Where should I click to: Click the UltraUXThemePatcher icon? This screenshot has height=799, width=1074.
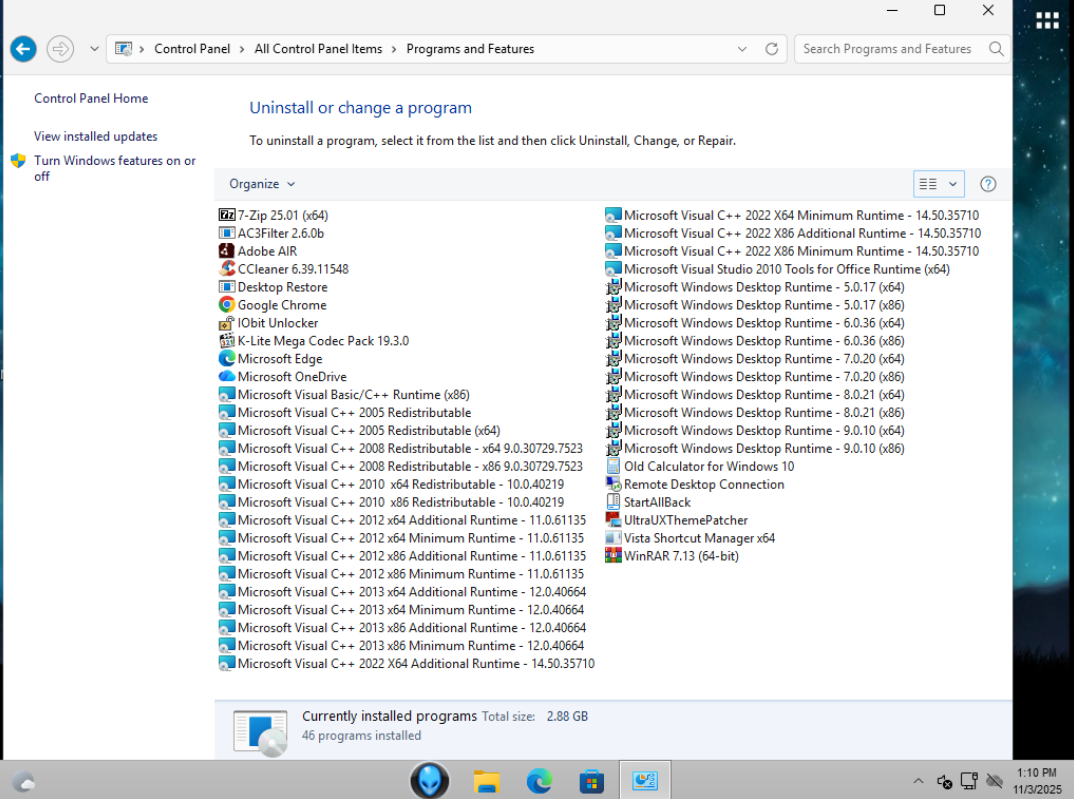tap(613, 520)
